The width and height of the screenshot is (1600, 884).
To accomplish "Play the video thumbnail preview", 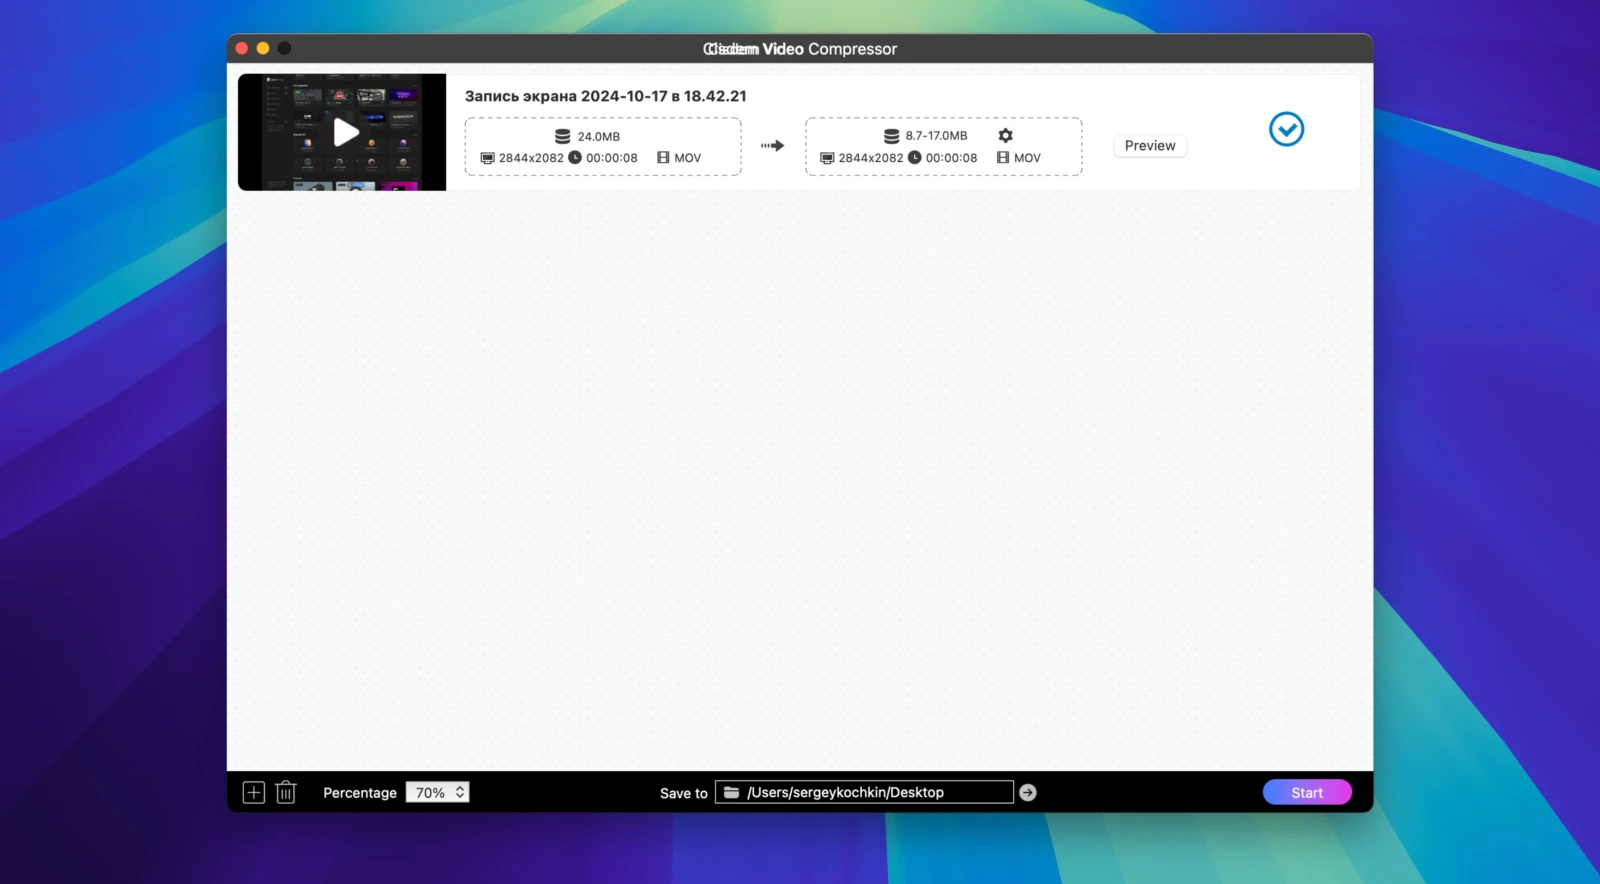I will 345,132.
